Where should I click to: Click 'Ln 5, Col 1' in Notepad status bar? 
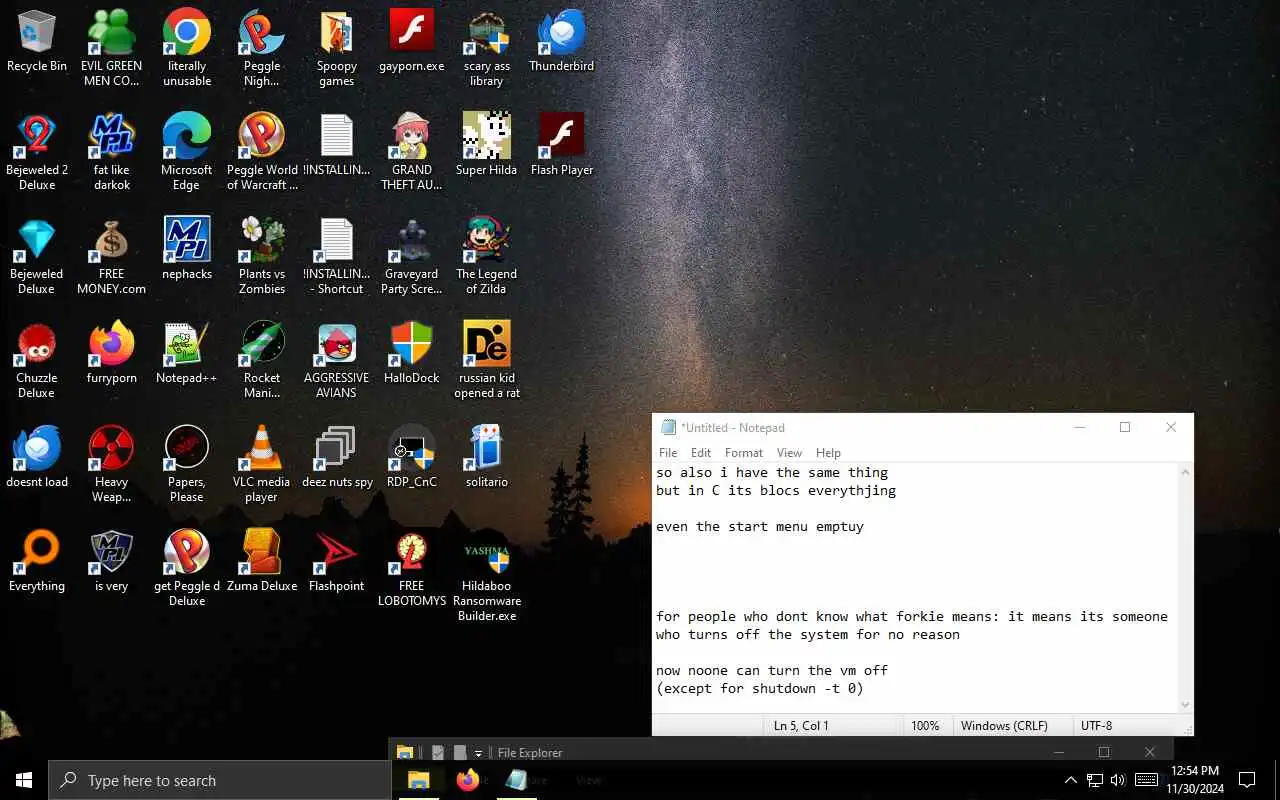pyautogui.click(x=801, y=726)
